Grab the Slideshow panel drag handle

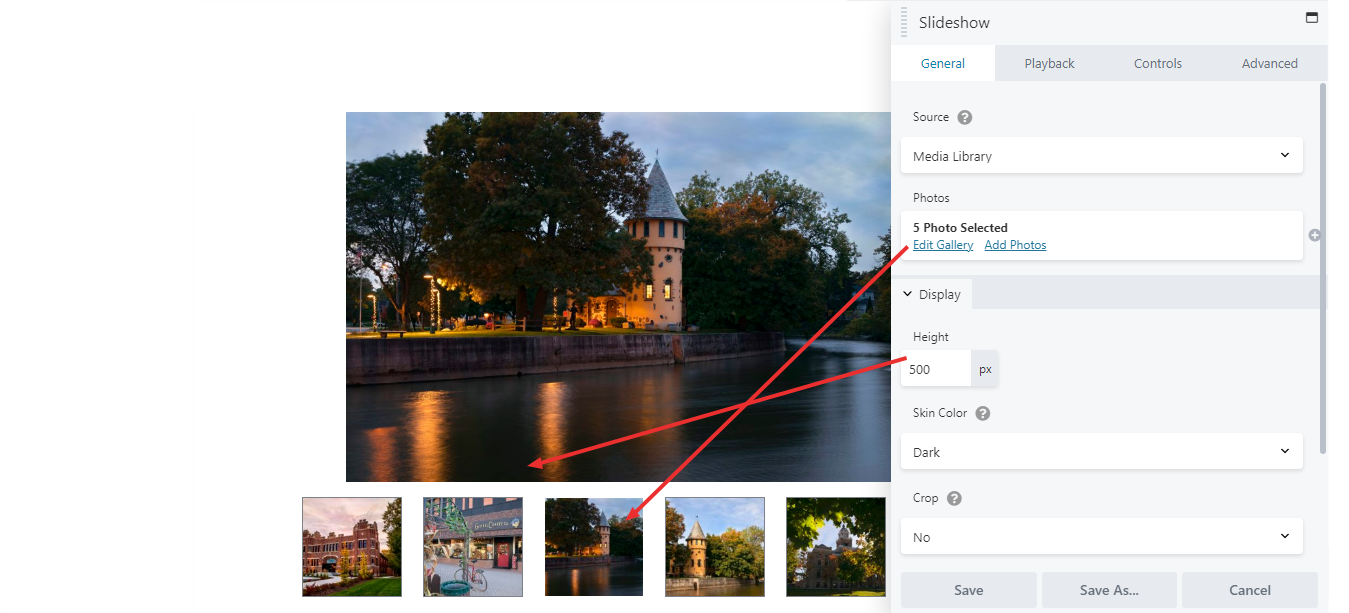pos(904,22)
